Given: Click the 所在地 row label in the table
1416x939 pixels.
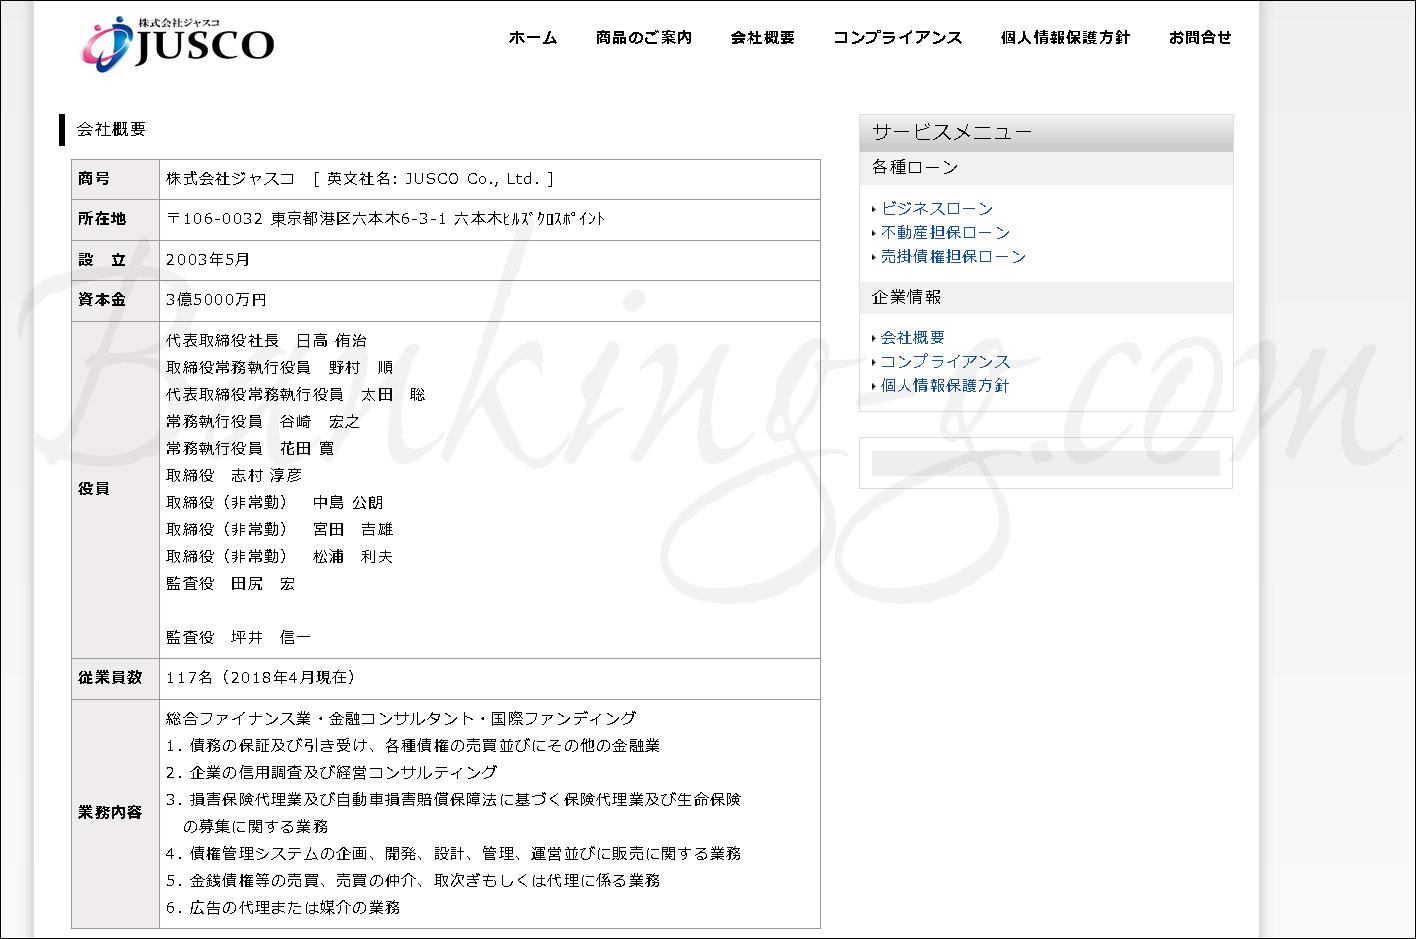Looking at the screenshot, I should pos(102,219).
